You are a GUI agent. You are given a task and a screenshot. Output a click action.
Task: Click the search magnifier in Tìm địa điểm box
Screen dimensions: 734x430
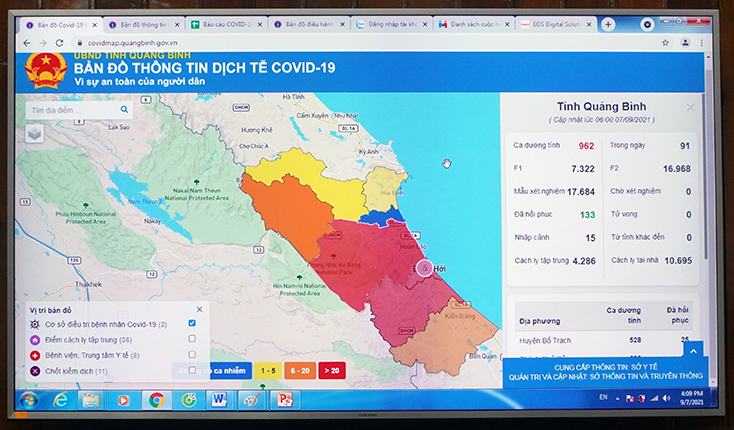pyautogui.click(x=124, y=109)
